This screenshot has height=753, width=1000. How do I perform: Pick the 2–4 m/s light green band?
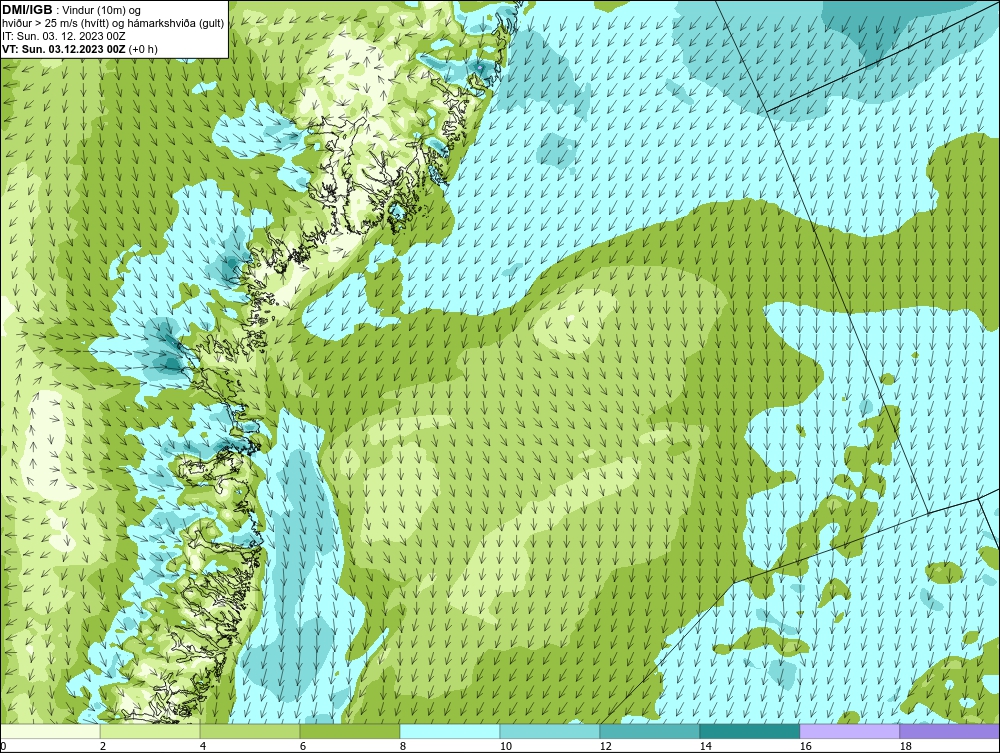150,731
